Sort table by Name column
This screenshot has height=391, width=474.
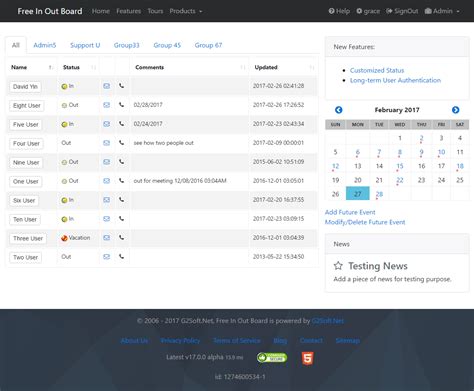coord(32,67)
